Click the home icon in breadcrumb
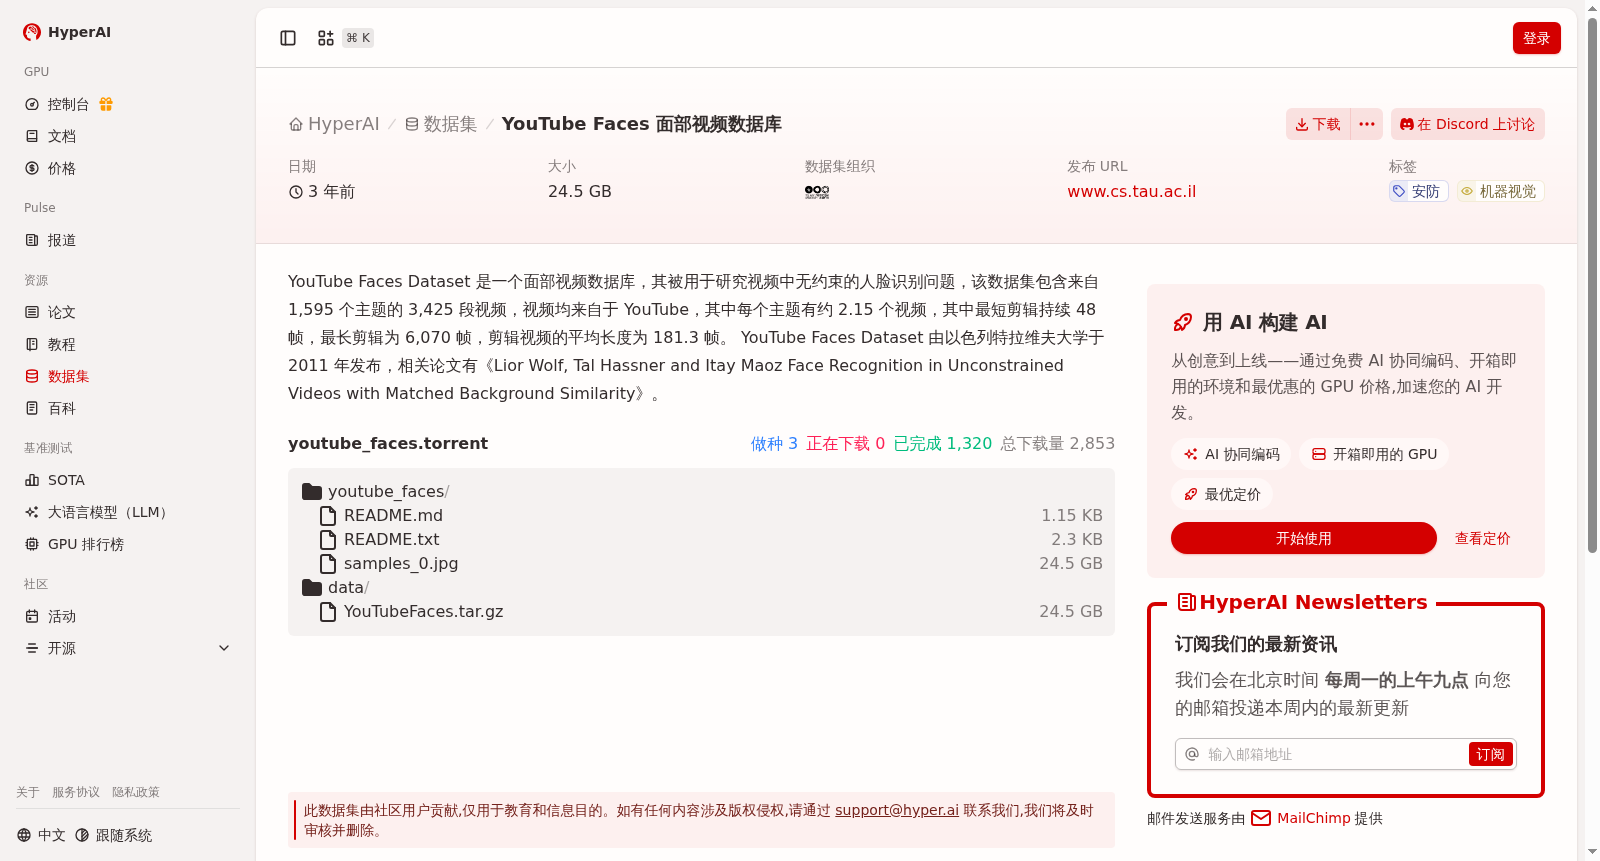Screen dimensions: 1600x861 (x=296, y=124)
